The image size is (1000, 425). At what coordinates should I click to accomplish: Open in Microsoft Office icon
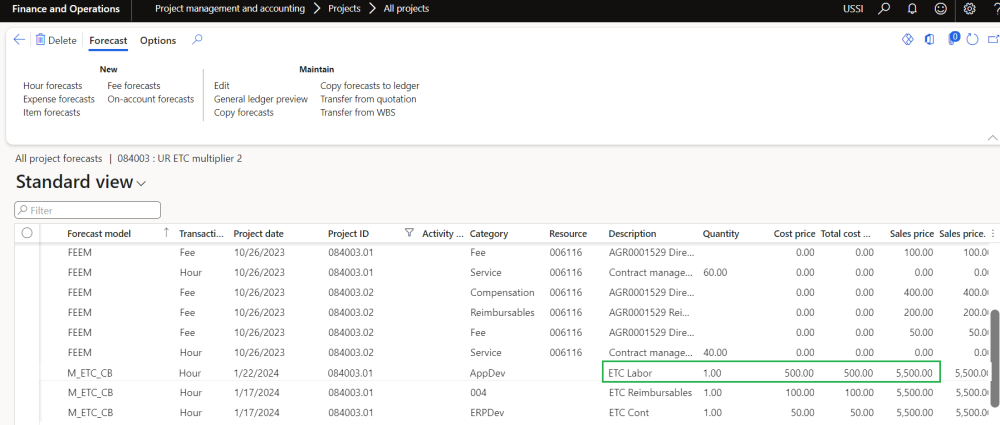(930, 40)
